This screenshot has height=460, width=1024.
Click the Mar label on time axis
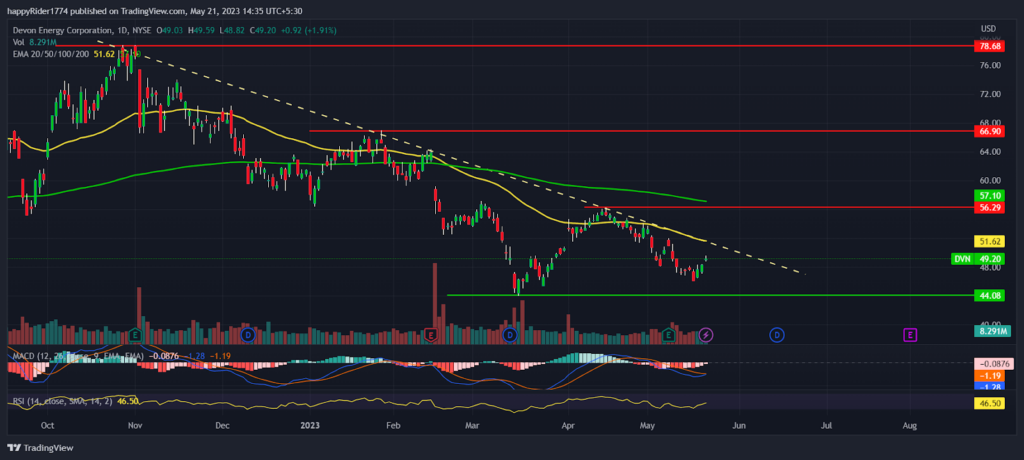[472, 425]
